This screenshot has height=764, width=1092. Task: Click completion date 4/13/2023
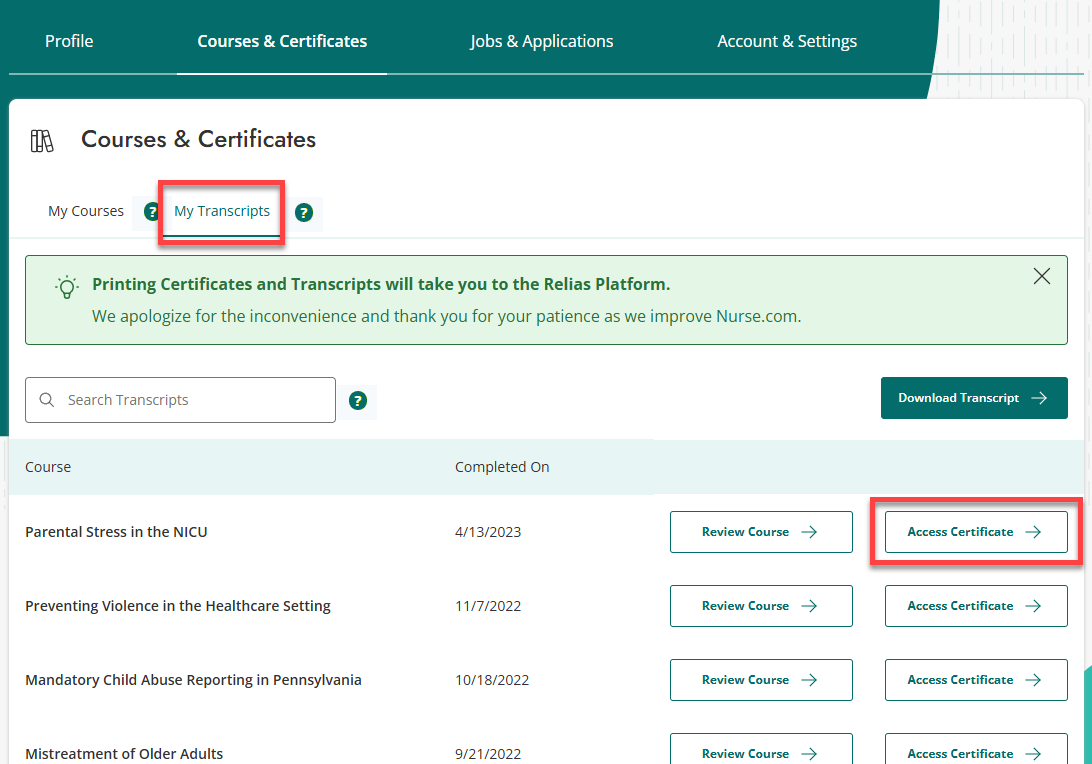488,532
